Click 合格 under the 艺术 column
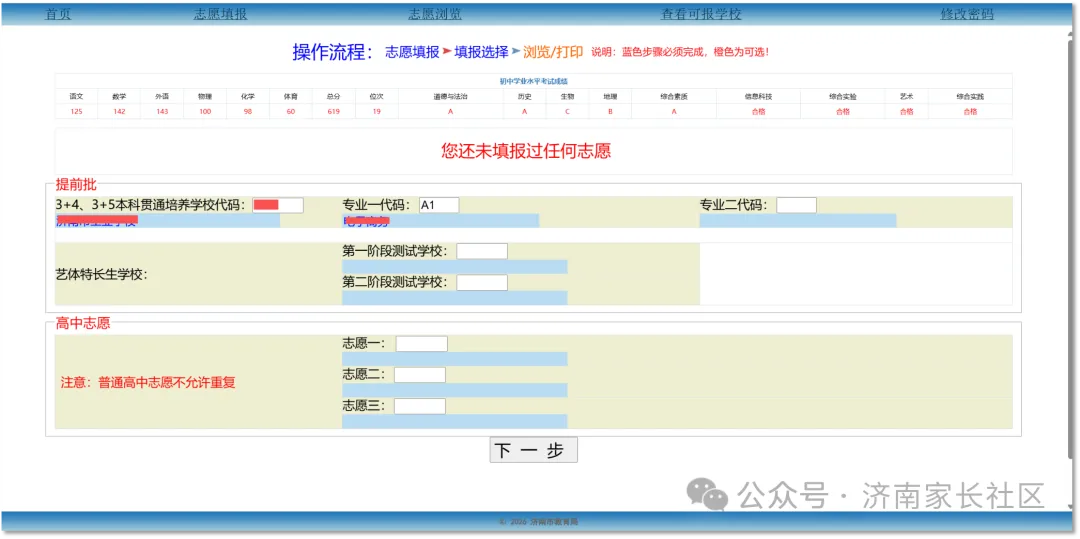 [x=906, y=112]
